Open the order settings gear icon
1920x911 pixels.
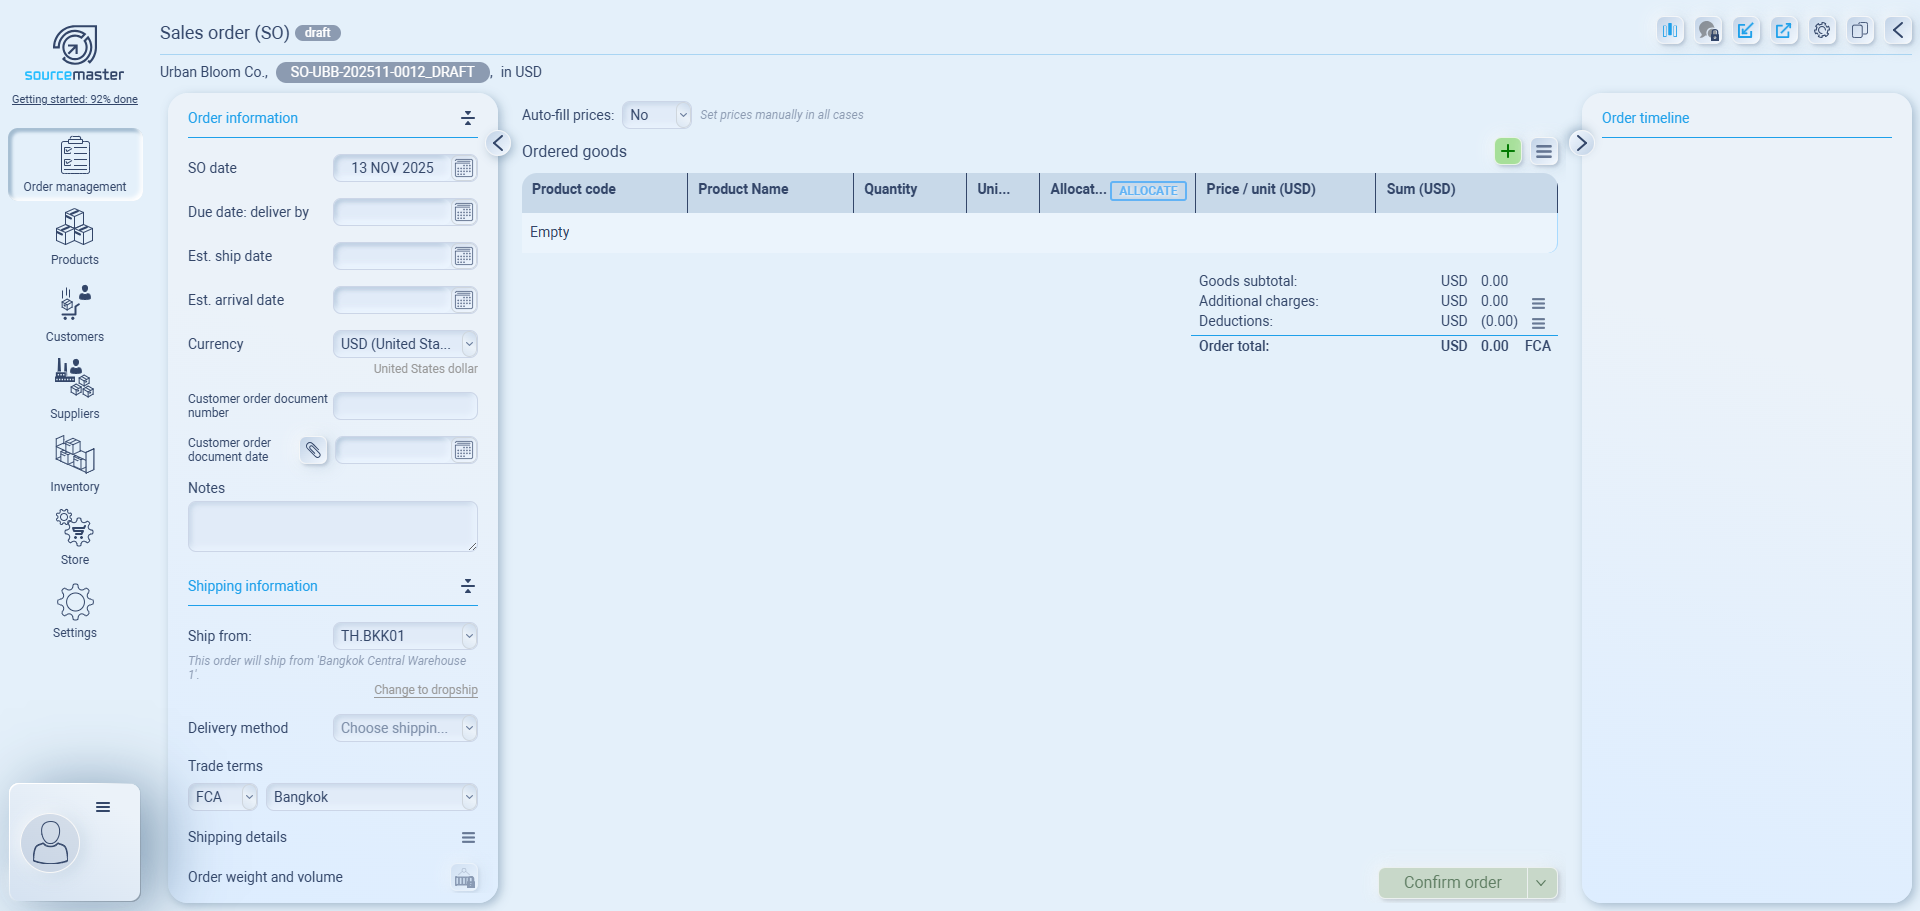[1822, 30]
